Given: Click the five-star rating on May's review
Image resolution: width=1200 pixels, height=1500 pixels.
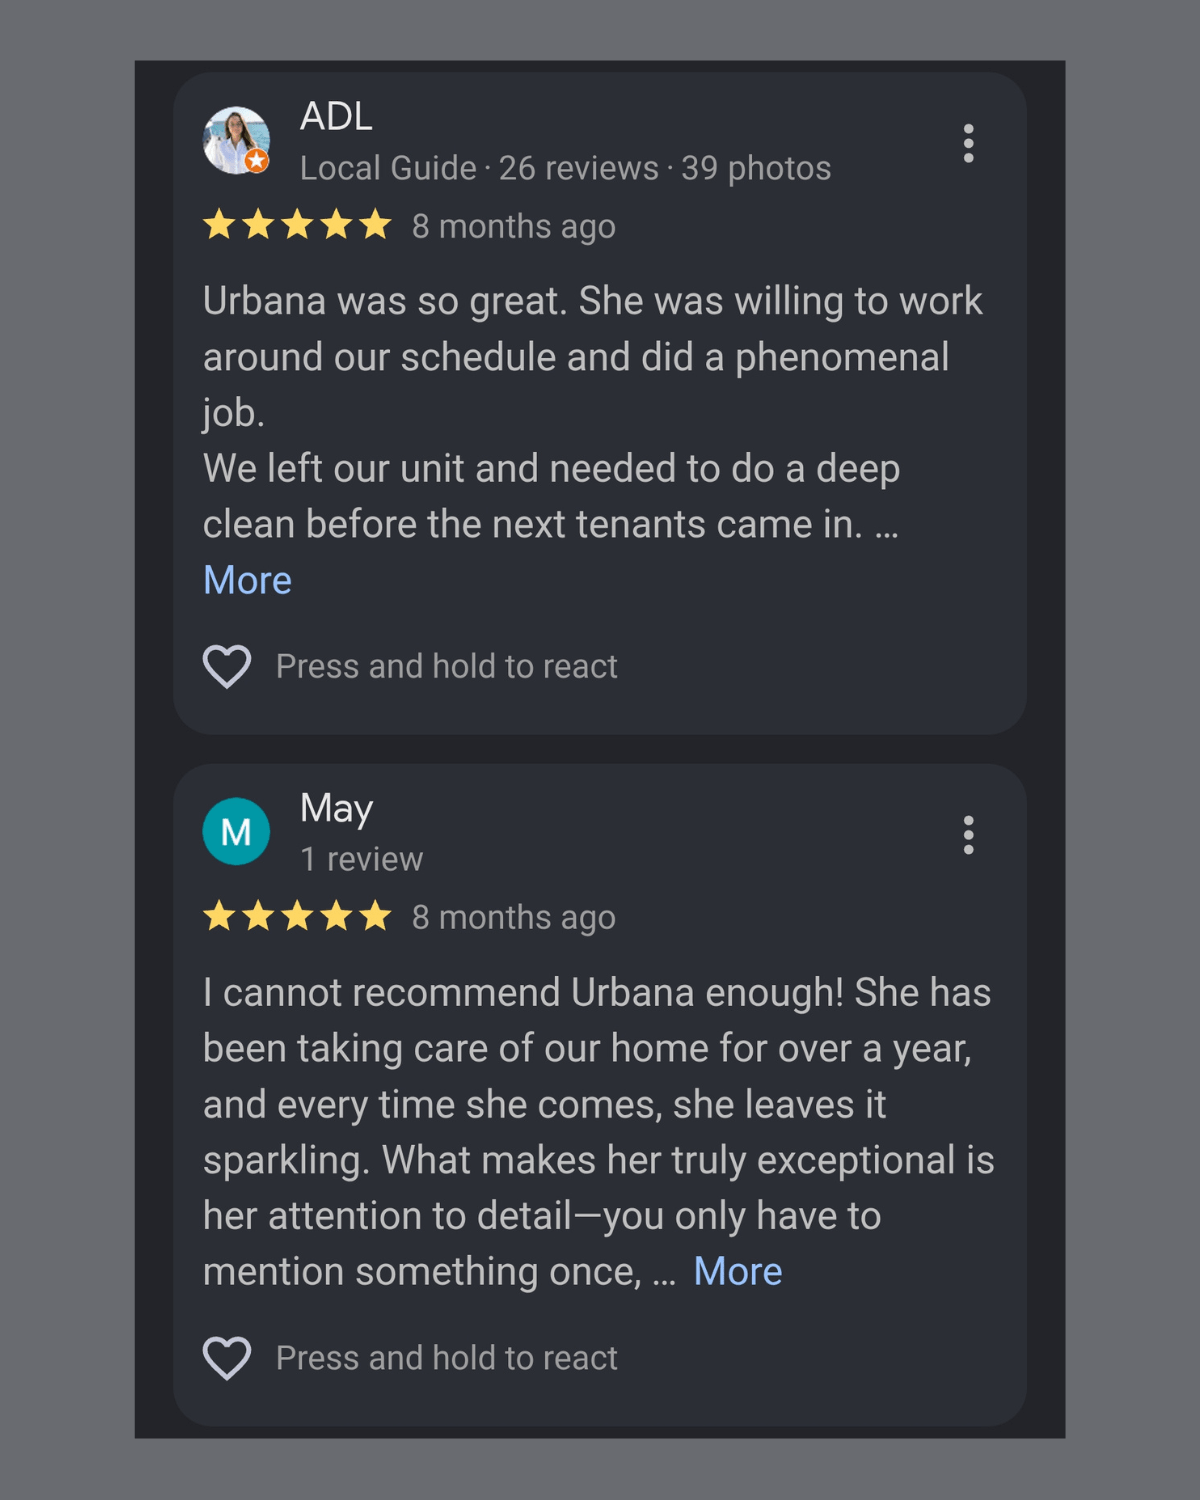Looking at the screenshot, I should click(297, 916).
